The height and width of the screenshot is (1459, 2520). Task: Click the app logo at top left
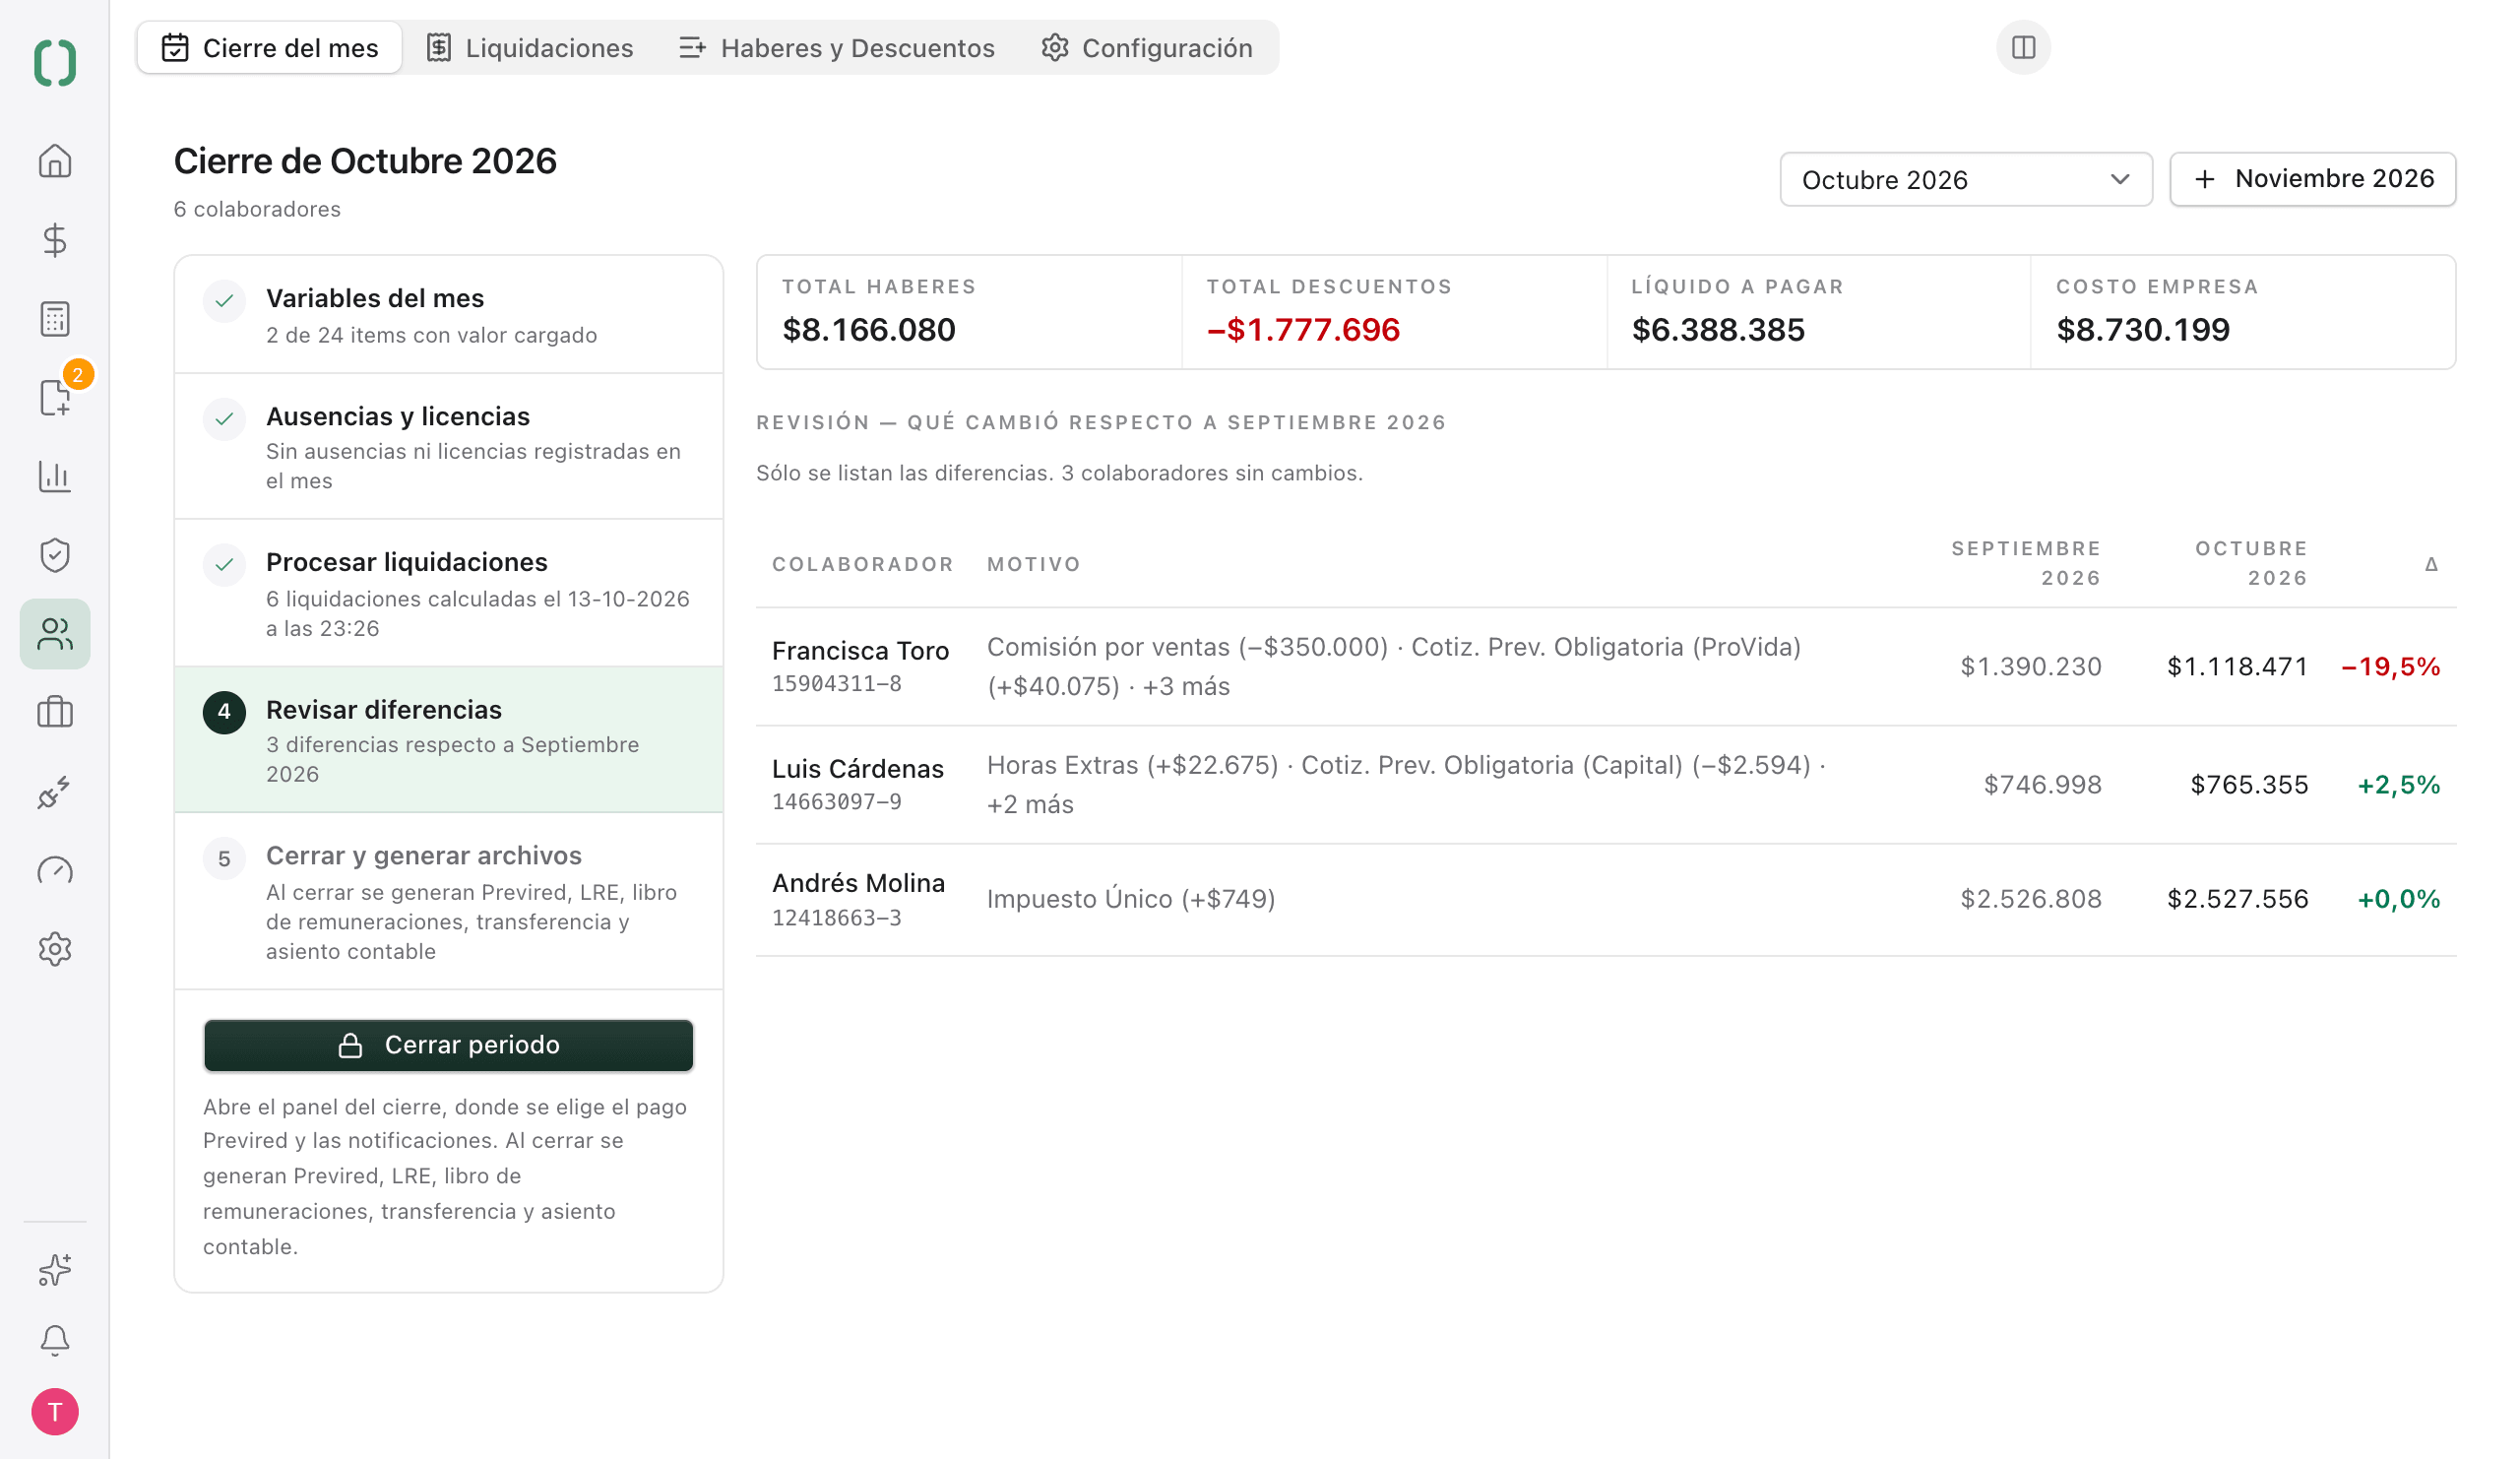coord(55,63)
